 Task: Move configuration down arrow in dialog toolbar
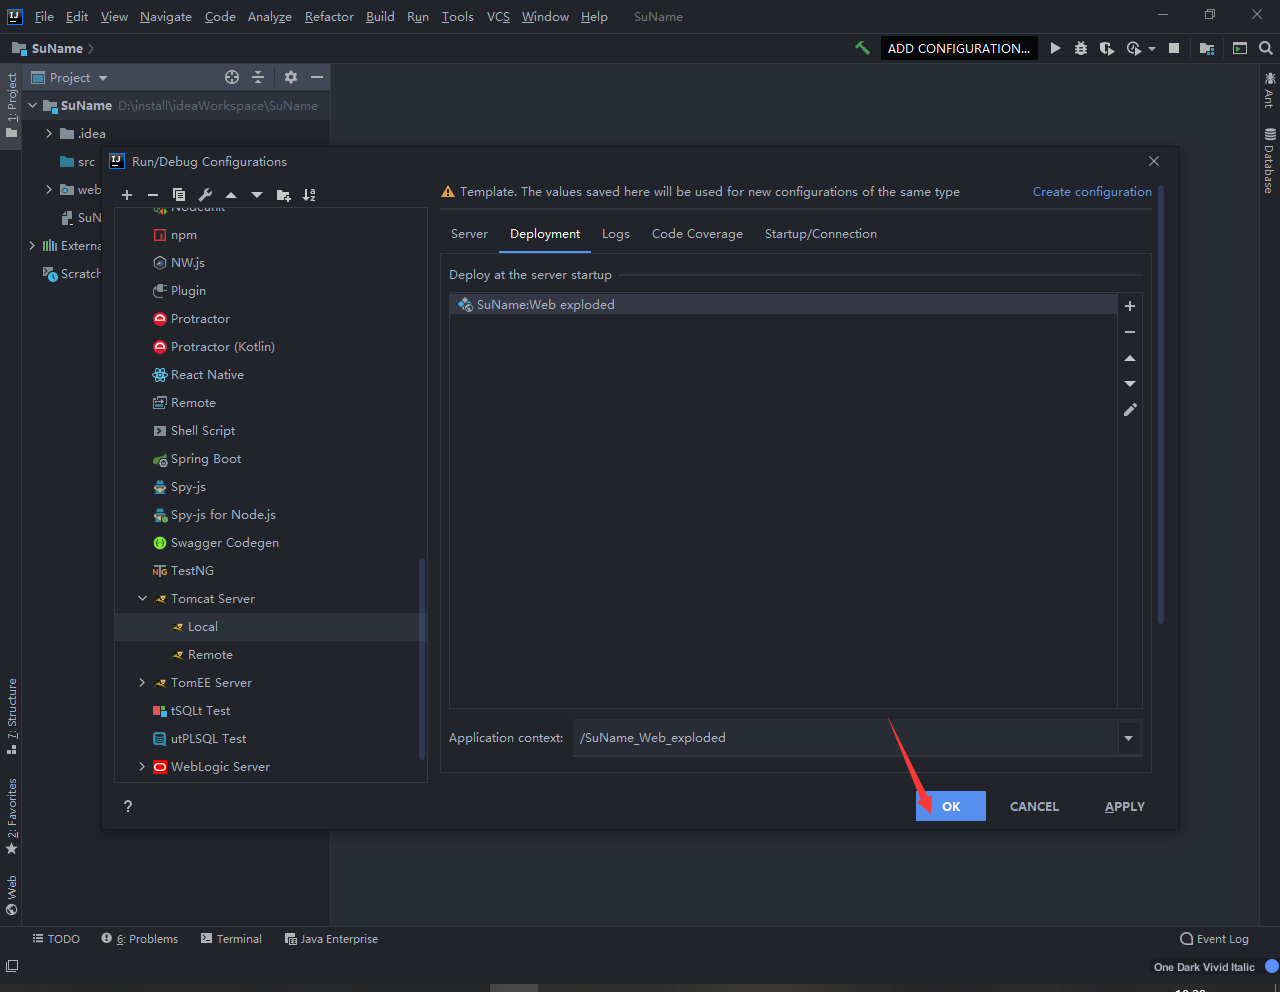(x=257, y=195)
